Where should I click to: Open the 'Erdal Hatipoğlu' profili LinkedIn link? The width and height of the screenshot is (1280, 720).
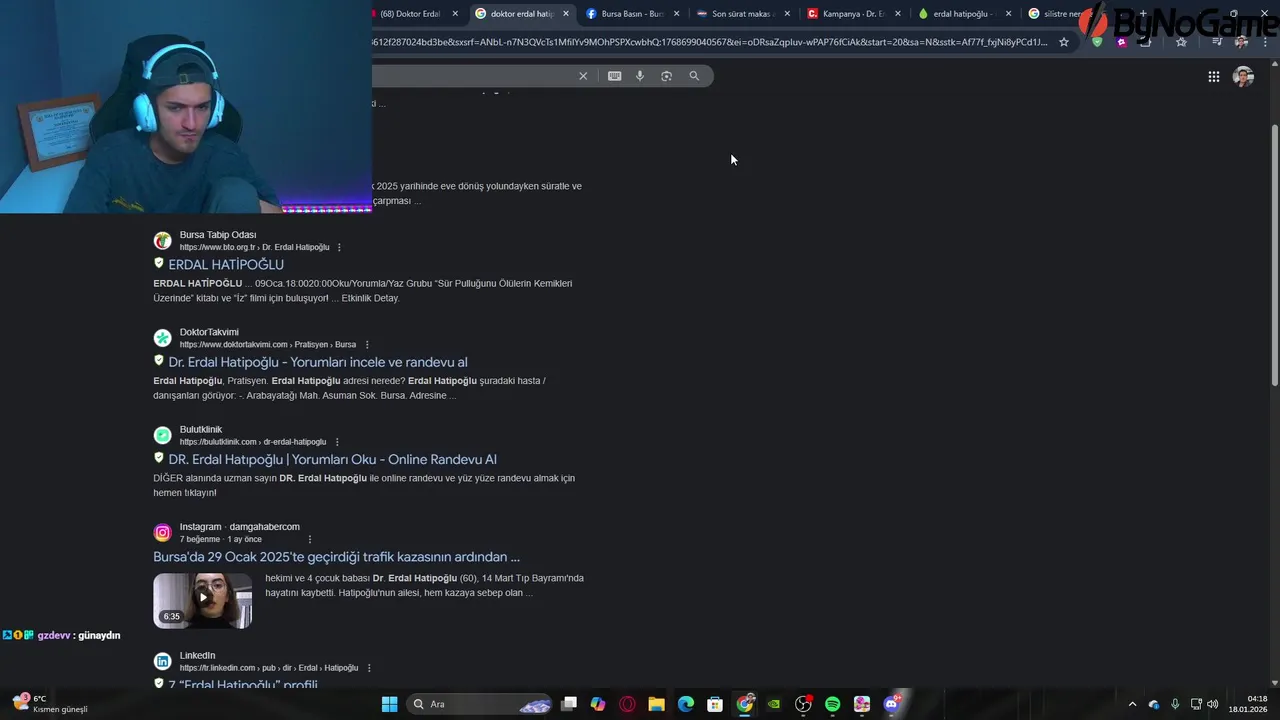(243, 685)
